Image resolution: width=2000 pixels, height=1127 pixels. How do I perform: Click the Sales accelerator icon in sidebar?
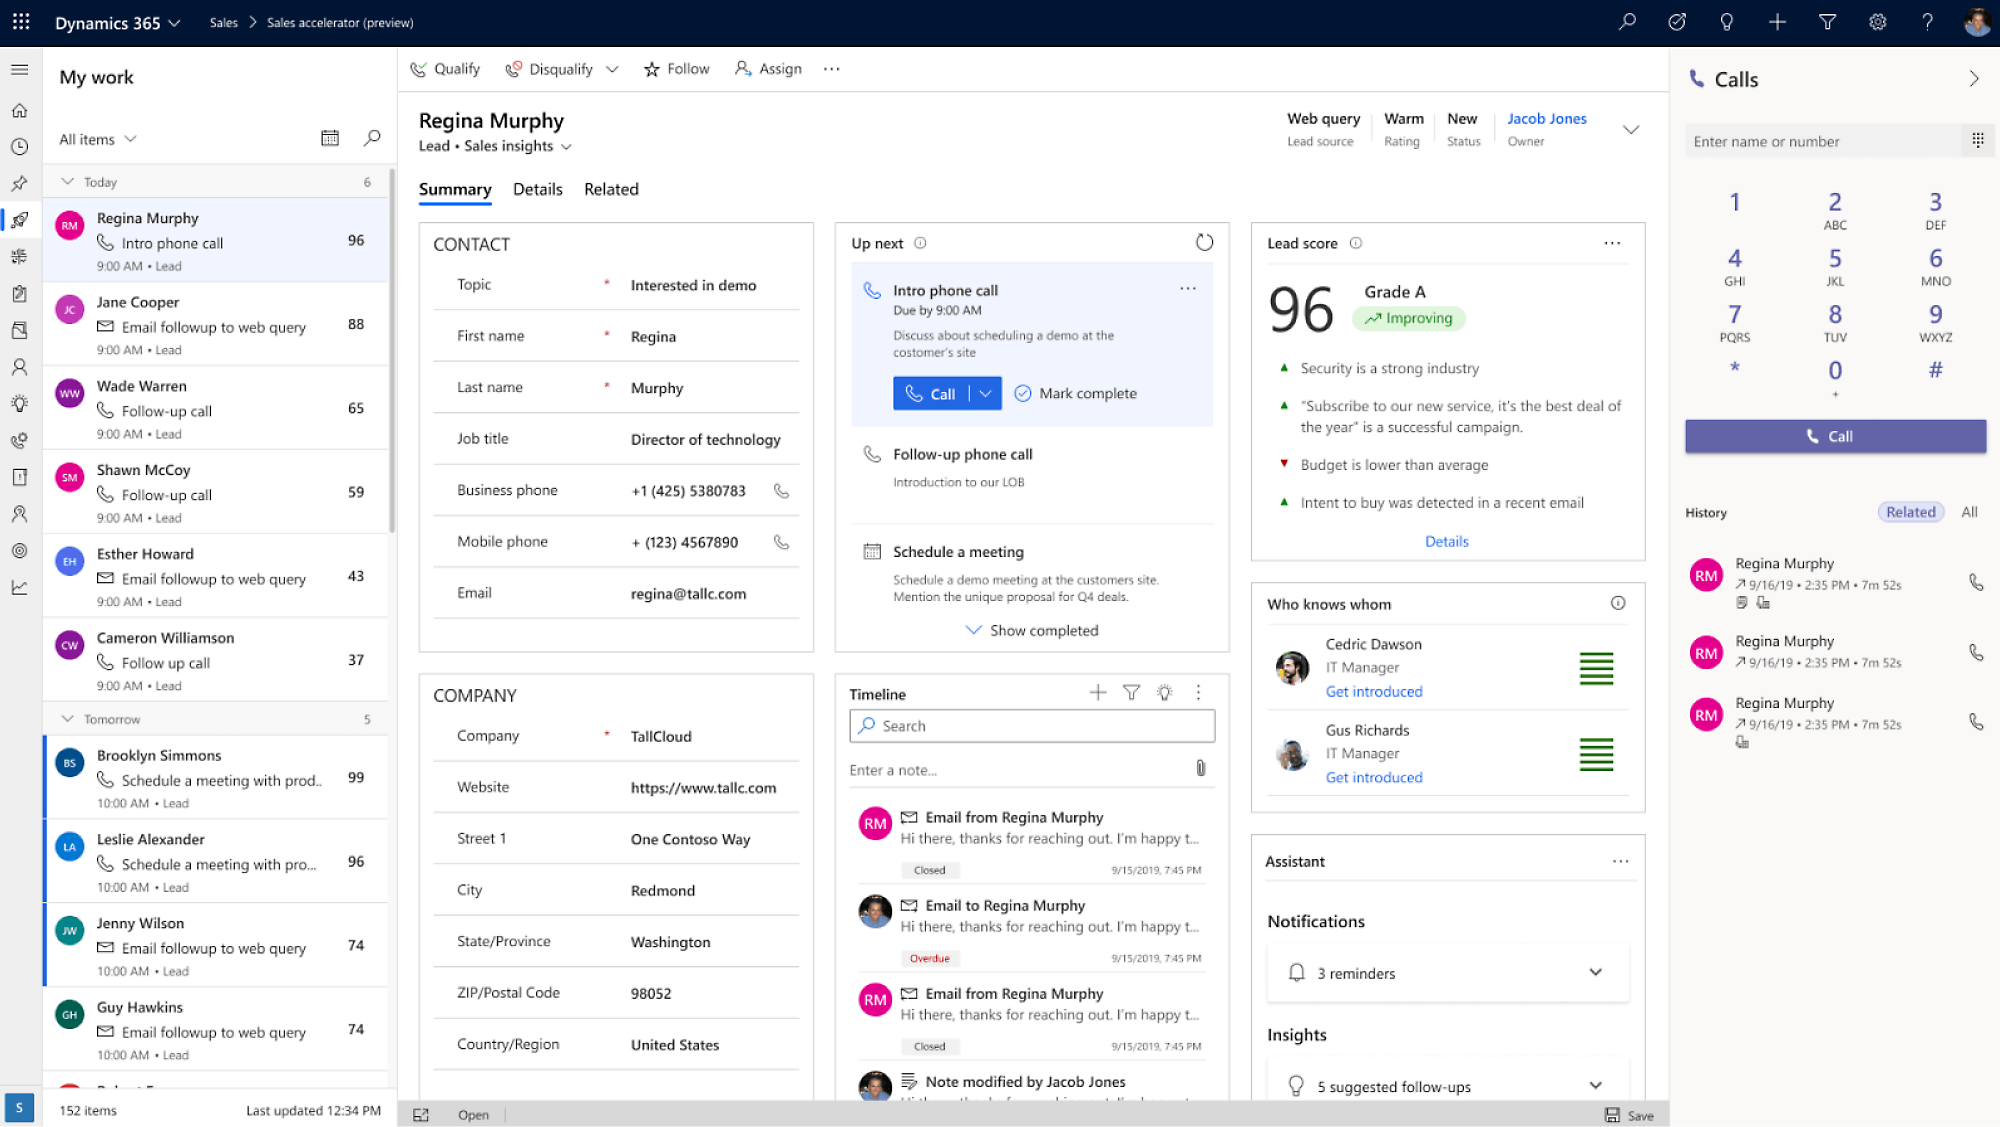tap(19, 220)
